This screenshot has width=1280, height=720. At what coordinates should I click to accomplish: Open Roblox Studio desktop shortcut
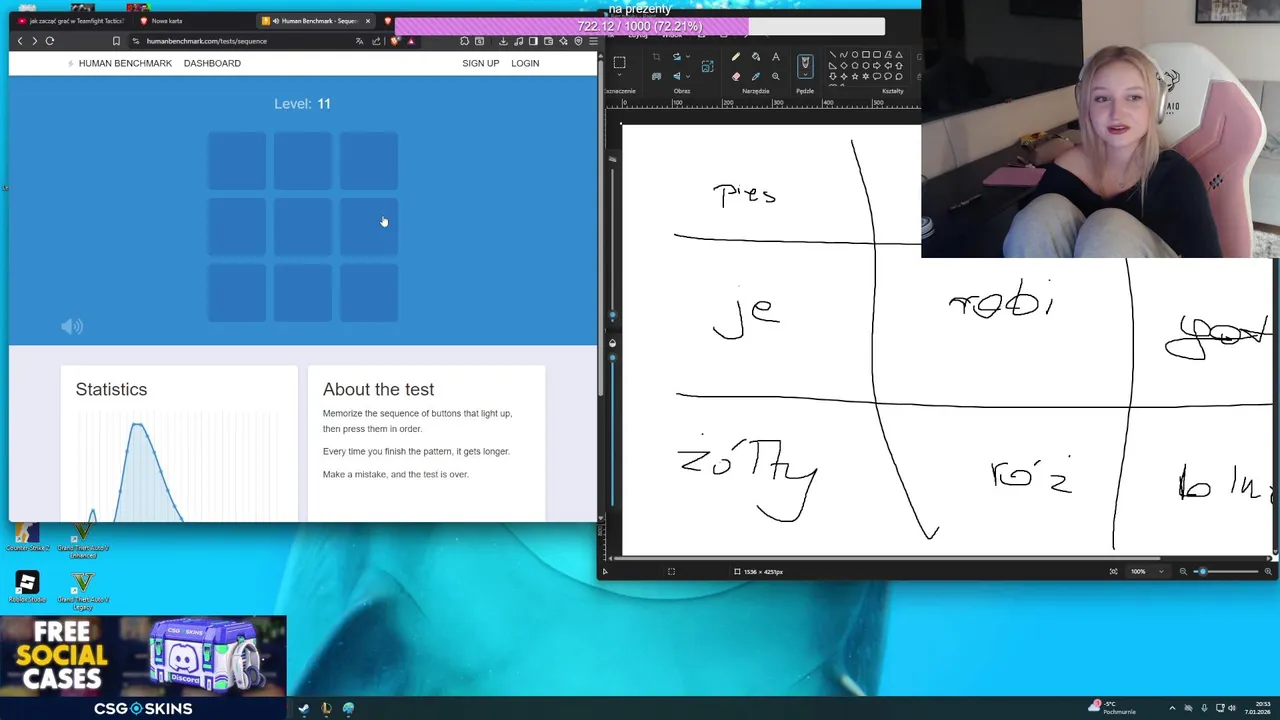[x=27, y=587]
